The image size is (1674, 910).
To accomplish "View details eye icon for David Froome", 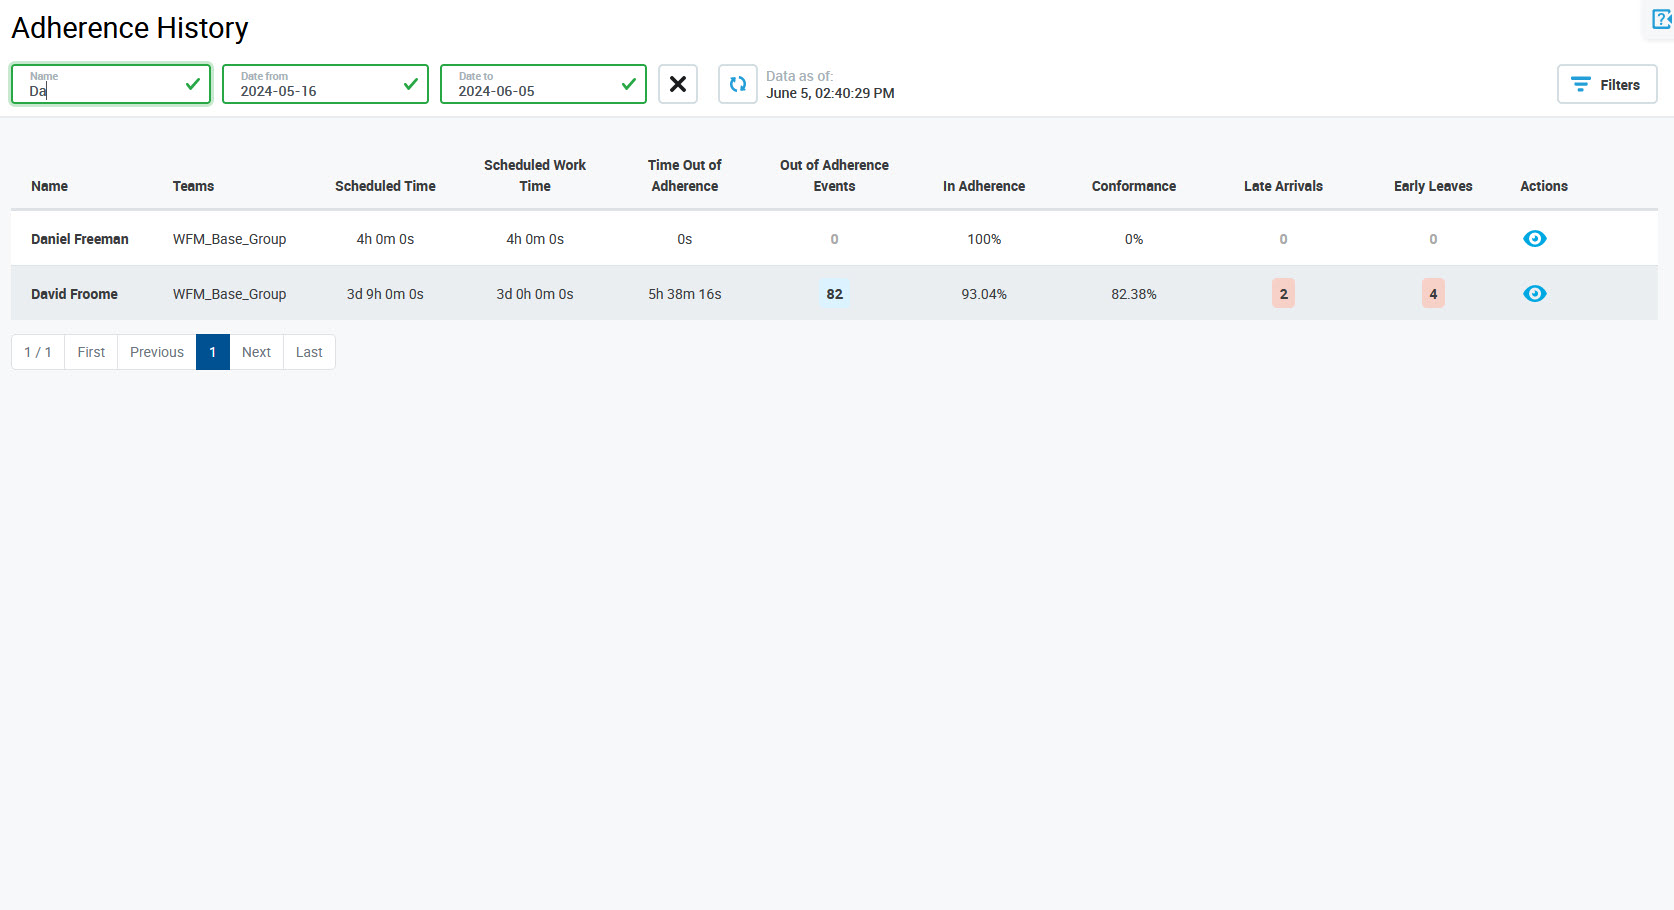I will click(1534, 294).
